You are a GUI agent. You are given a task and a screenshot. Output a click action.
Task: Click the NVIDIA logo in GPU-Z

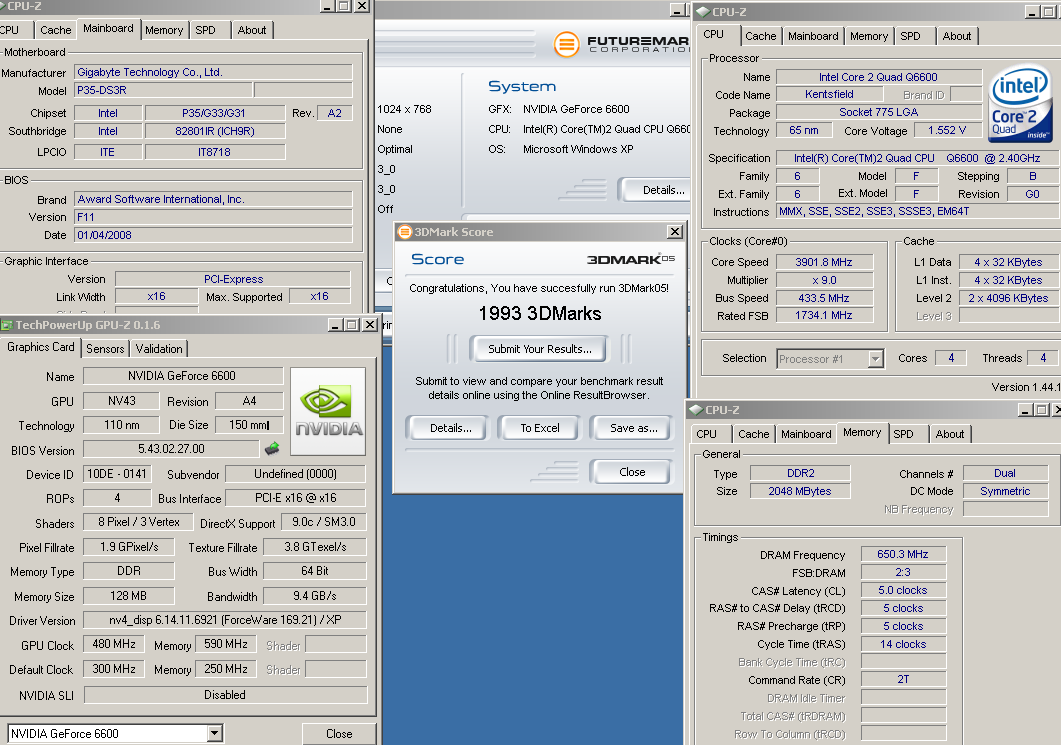328,411
